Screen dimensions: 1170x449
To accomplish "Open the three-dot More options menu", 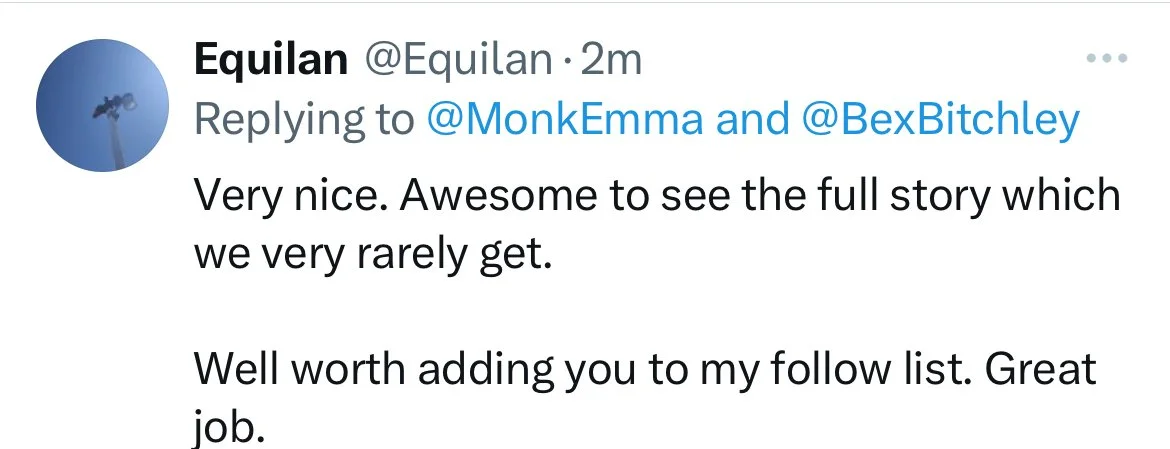I will coord(1107,59).
